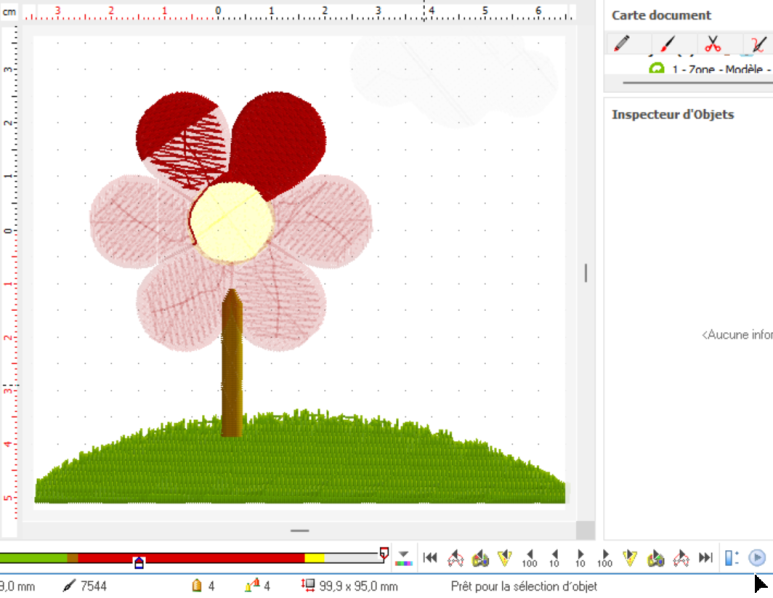Click the 'Inspecteur d'Objets' panel title
Viewport: 773px width, 598px height.
(673, 114)
